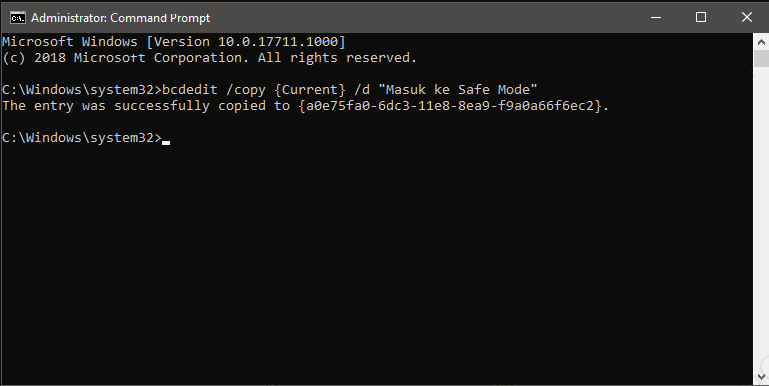769x386 pixels.
Task: Place cursor at the blinking prompt caret
Action: pos(166,143)
